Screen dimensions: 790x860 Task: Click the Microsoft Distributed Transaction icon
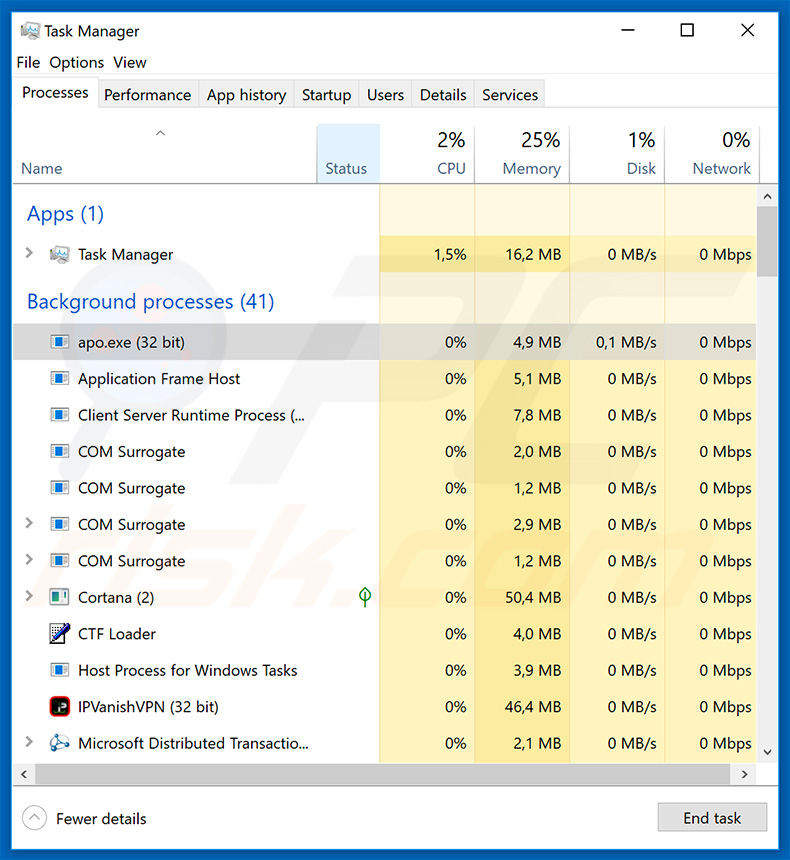coord(59,743)
